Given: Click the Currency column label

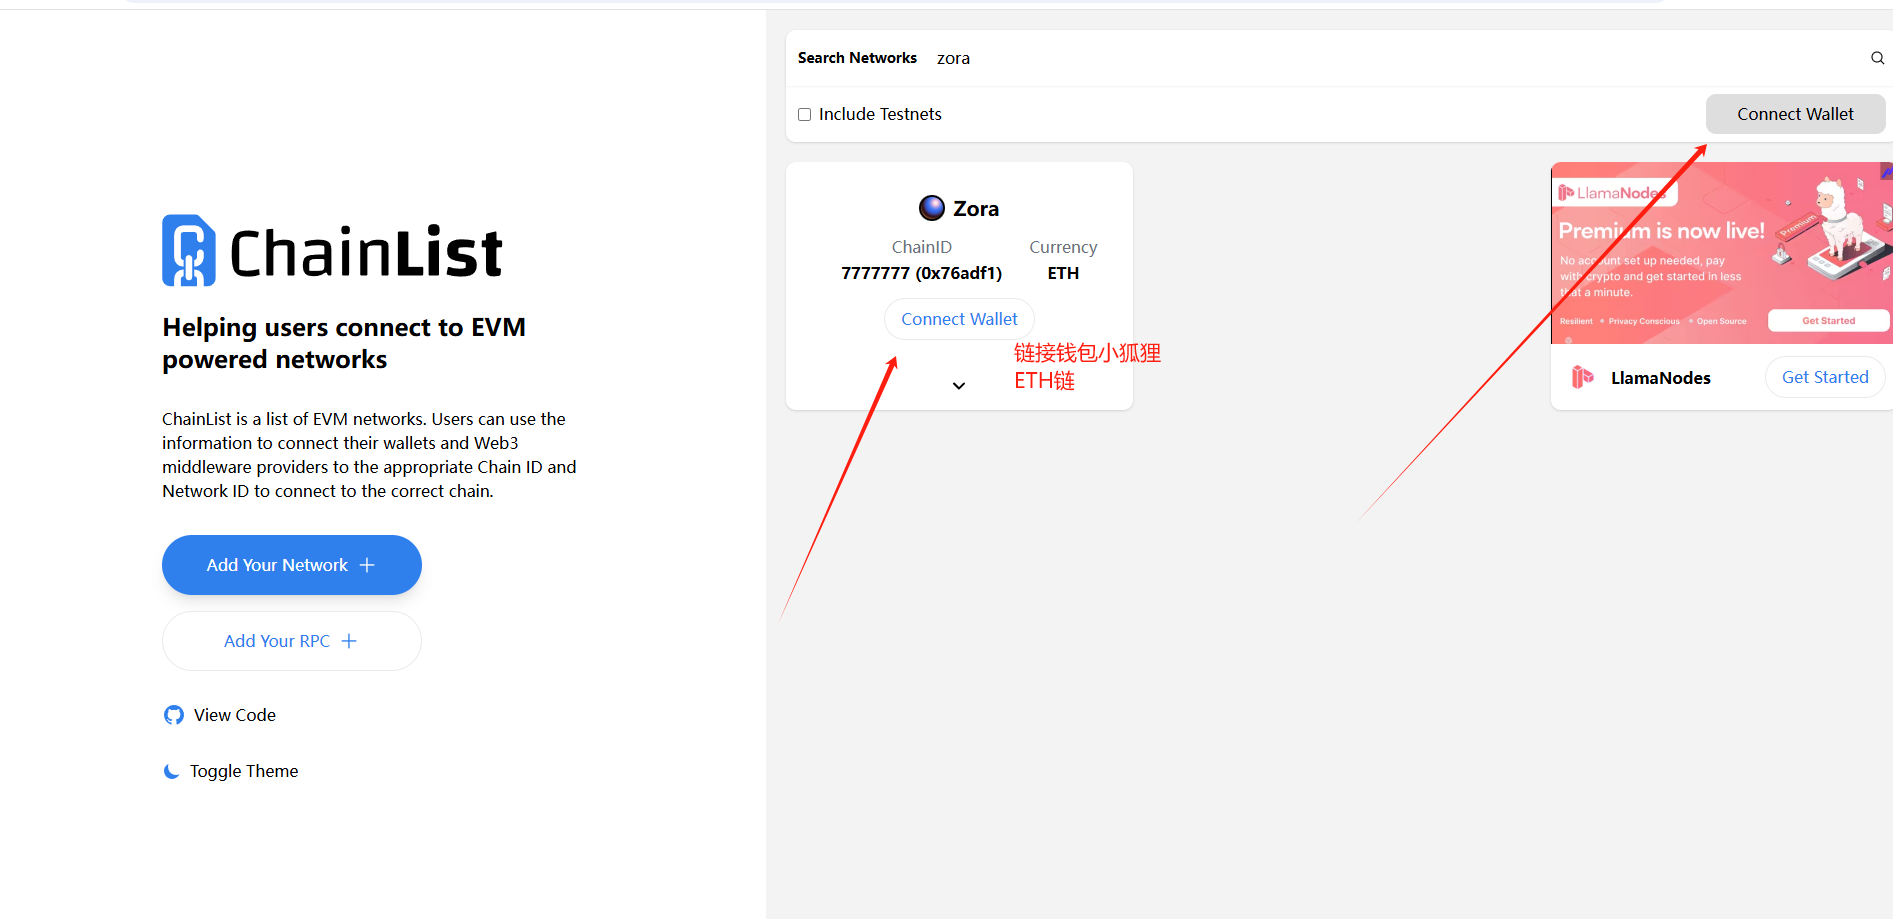Looking at the screenshot, I should point(1063,247).
